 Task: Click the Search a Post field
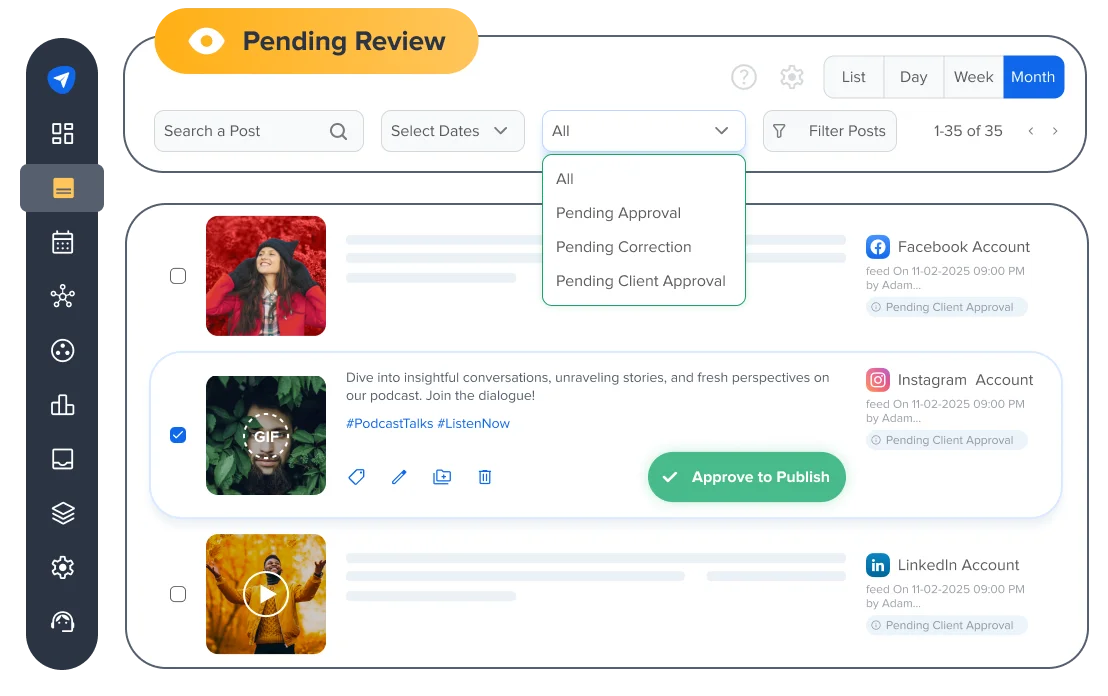click(x=245, y=131)
